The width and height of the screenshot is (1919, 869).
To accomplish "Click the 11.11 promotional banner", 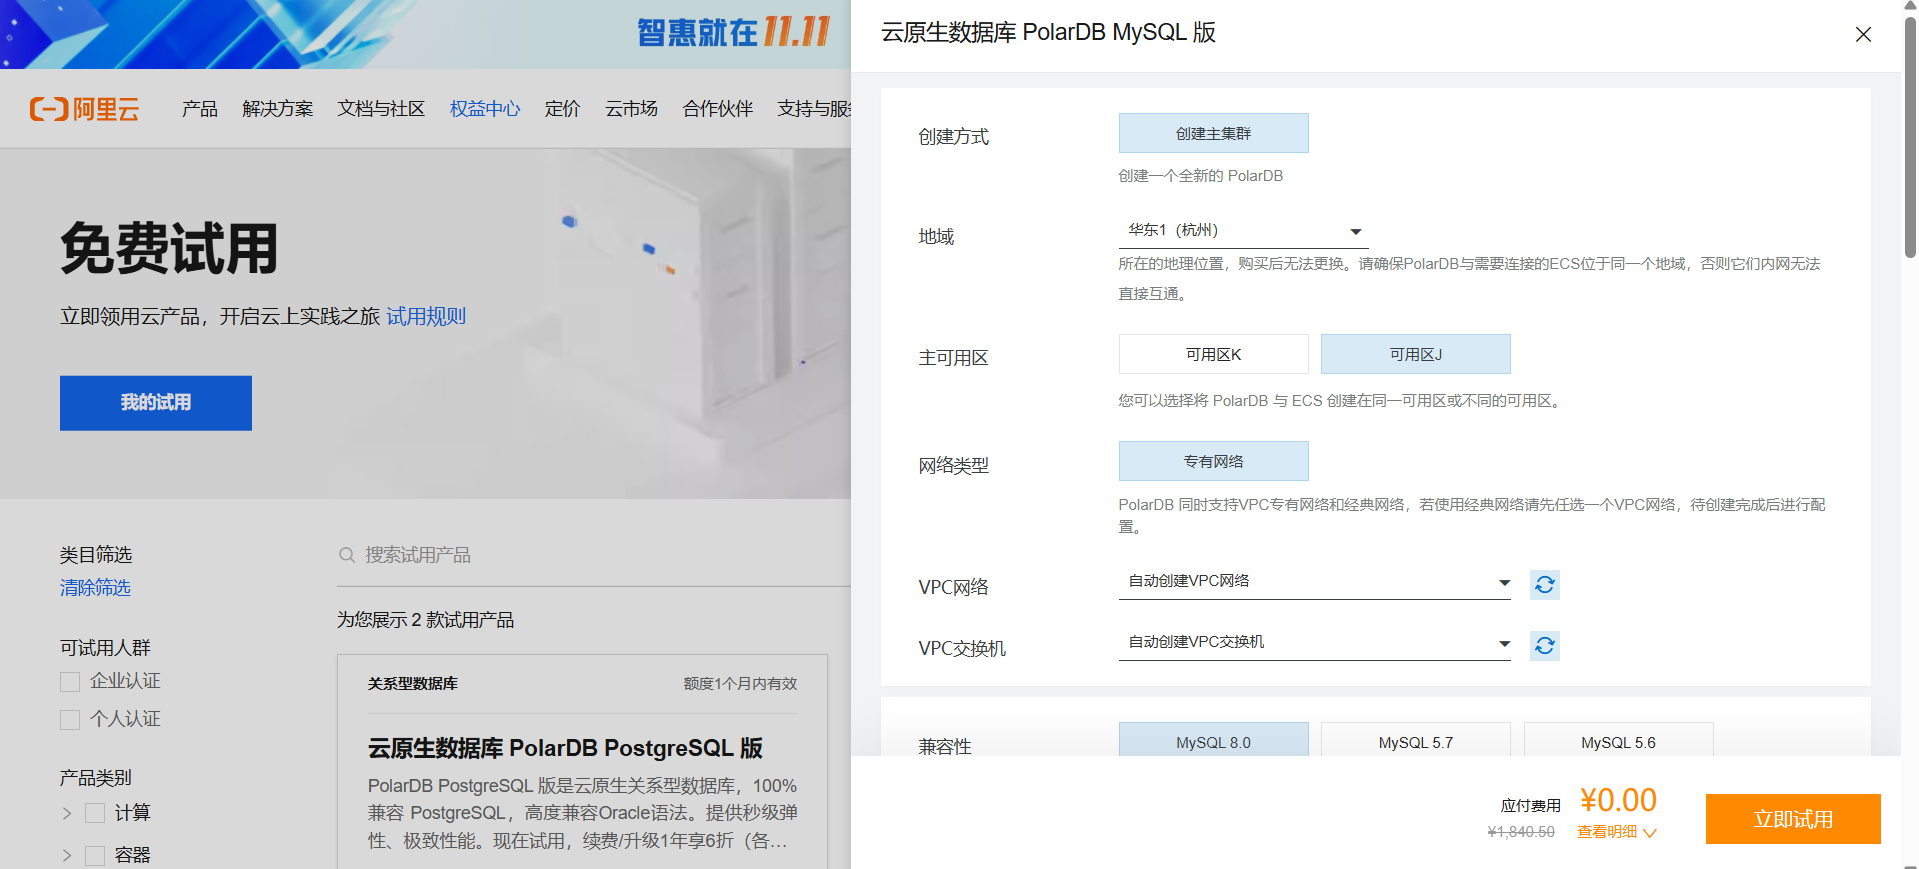I will pyautogui.click(x=425, y=34).
